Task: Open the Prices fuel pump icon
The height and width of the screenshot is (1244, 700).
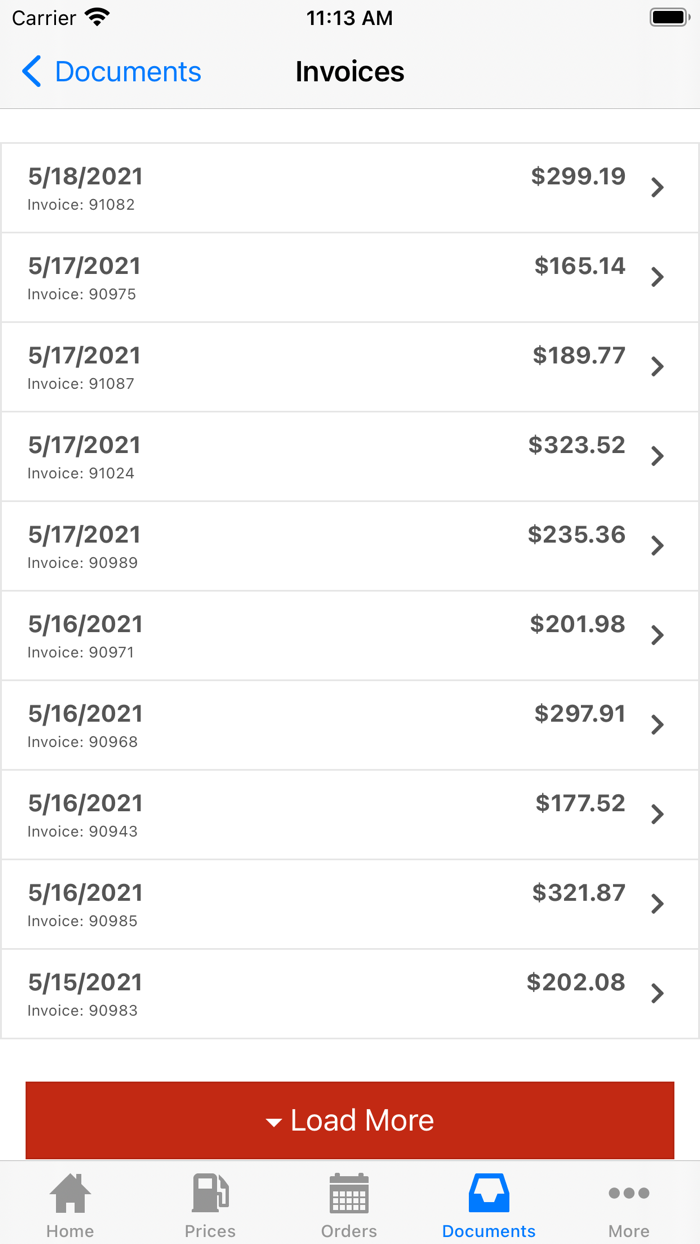Action: 210,1193
